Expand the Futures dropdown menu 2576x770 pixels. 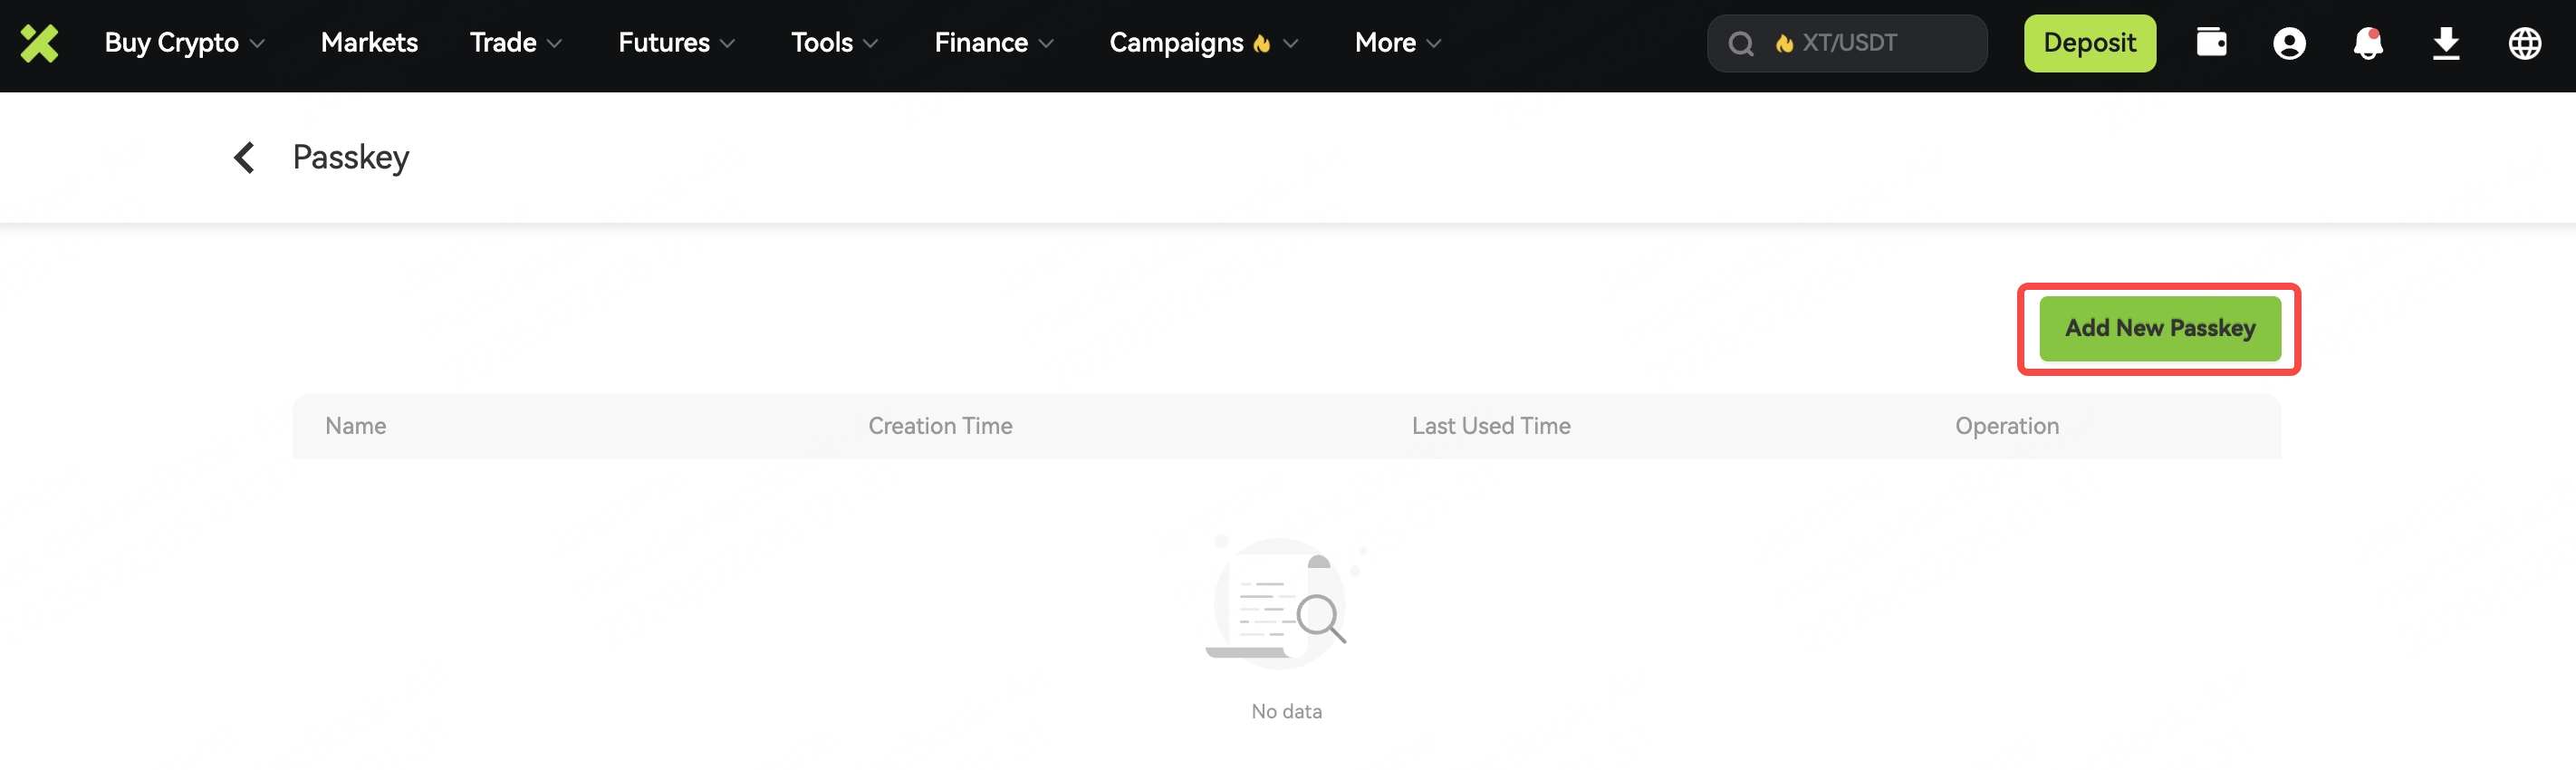676,43
